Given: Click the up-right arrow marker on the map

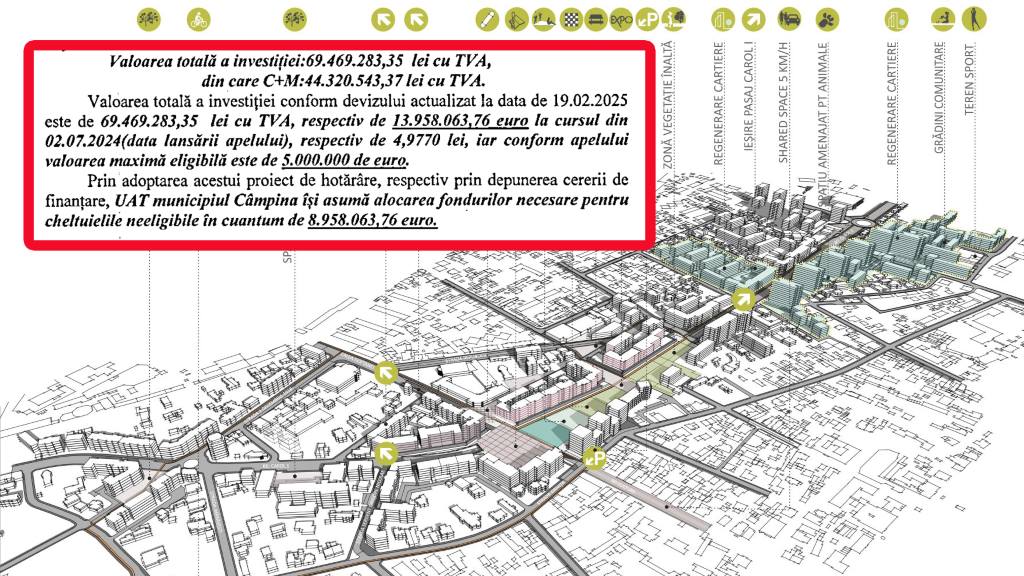Looking at the screenshot, I should pos(743,298).
